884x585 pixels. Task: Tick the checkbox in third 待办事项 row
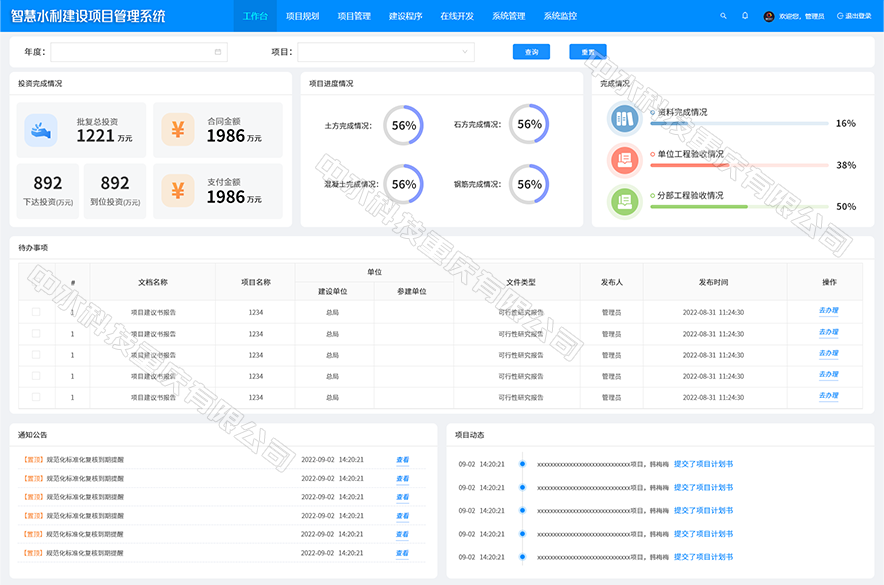click(36, 354)
